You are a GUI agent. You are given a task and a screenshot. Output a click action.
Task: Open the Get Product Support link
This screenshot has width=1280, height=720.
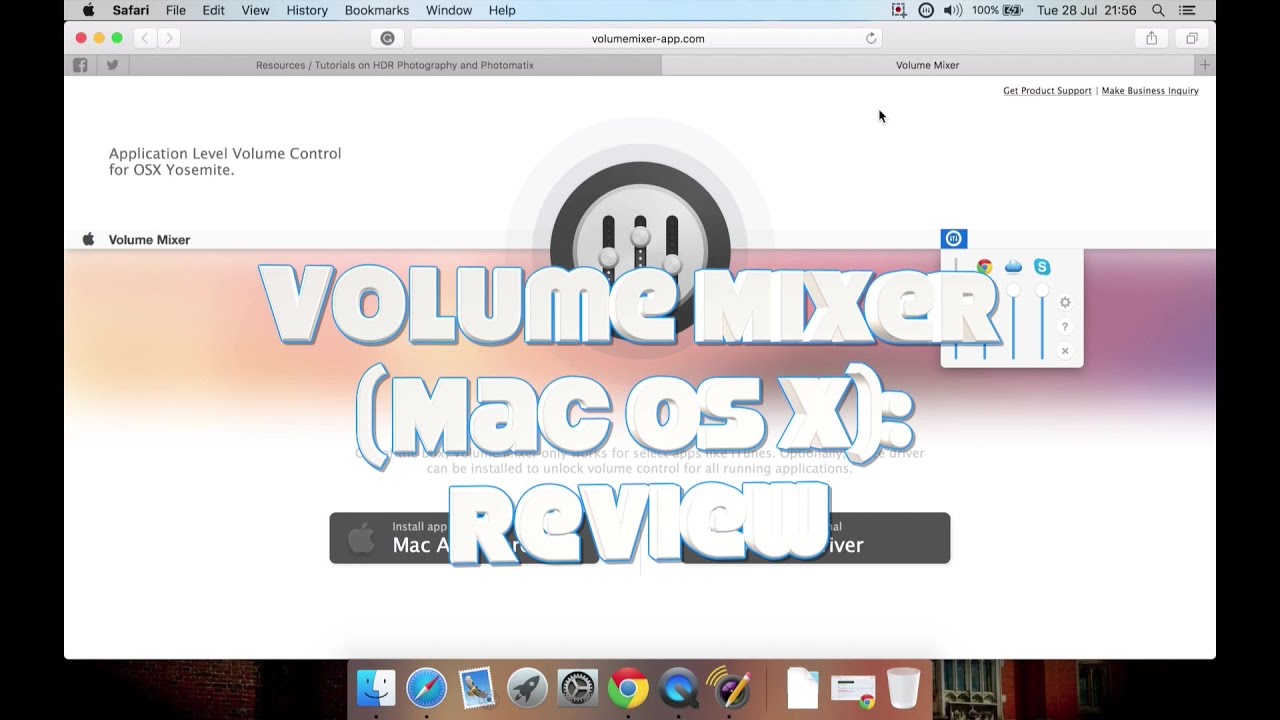(1047, 90)
